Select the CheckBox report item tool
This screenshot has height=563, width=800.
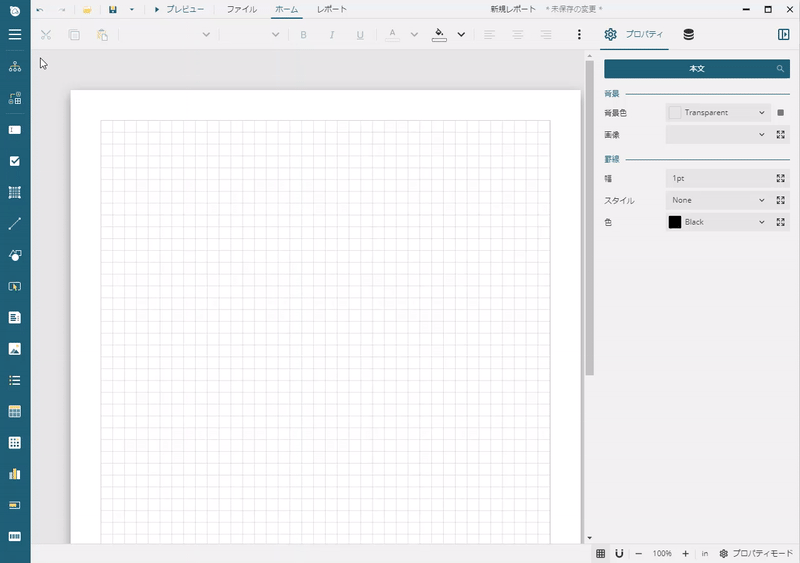[15, 161]
